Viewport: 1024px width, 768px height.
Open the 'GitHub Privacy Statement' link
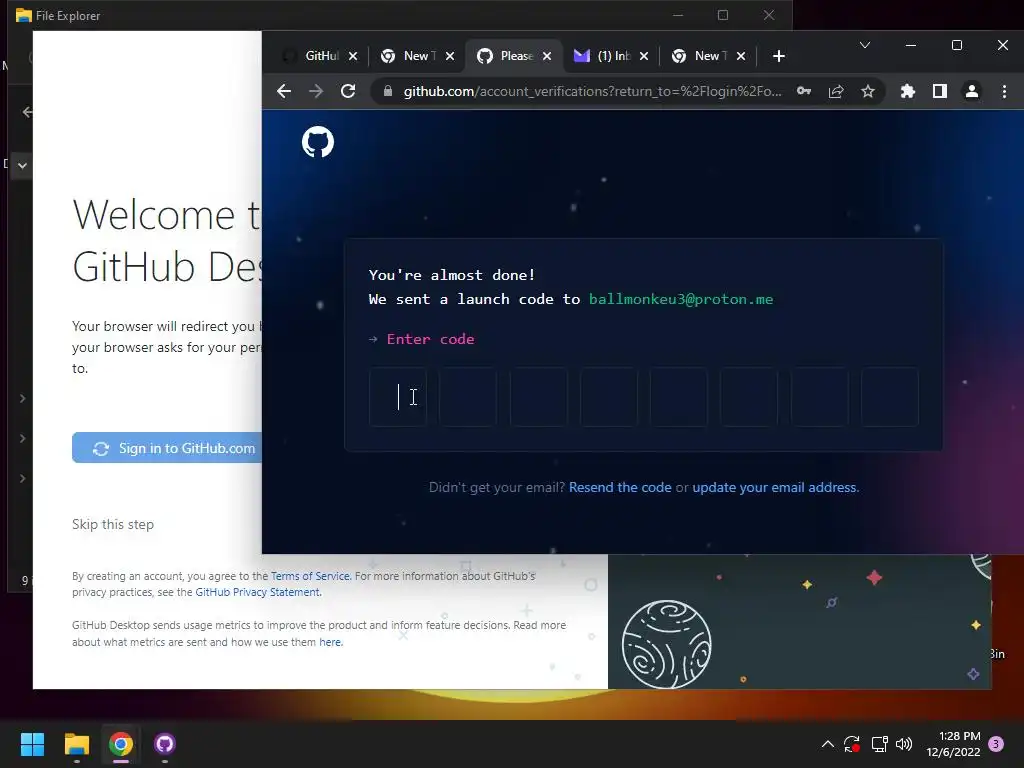tap(257, 592)
